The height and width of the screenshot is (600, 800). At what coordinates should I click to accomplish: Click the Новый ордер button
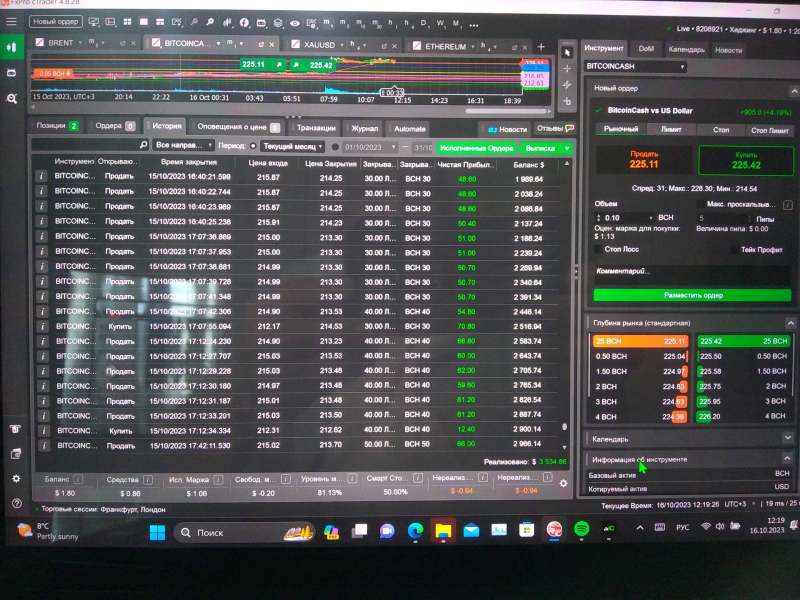(x=56, y=21)
